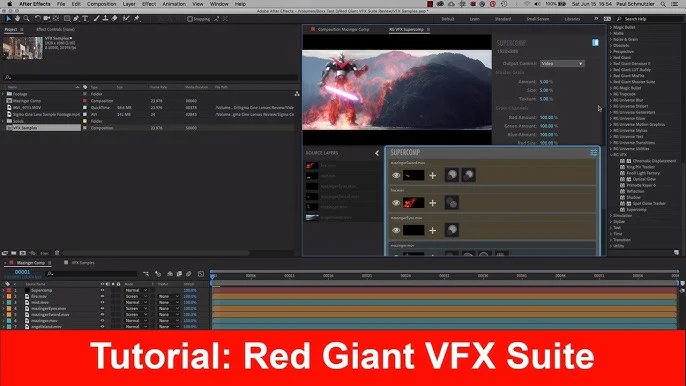This screenshot has height=386, width=686.
Task: Click the blue info icon beside Supercomp title
Action: click(595, 42)
